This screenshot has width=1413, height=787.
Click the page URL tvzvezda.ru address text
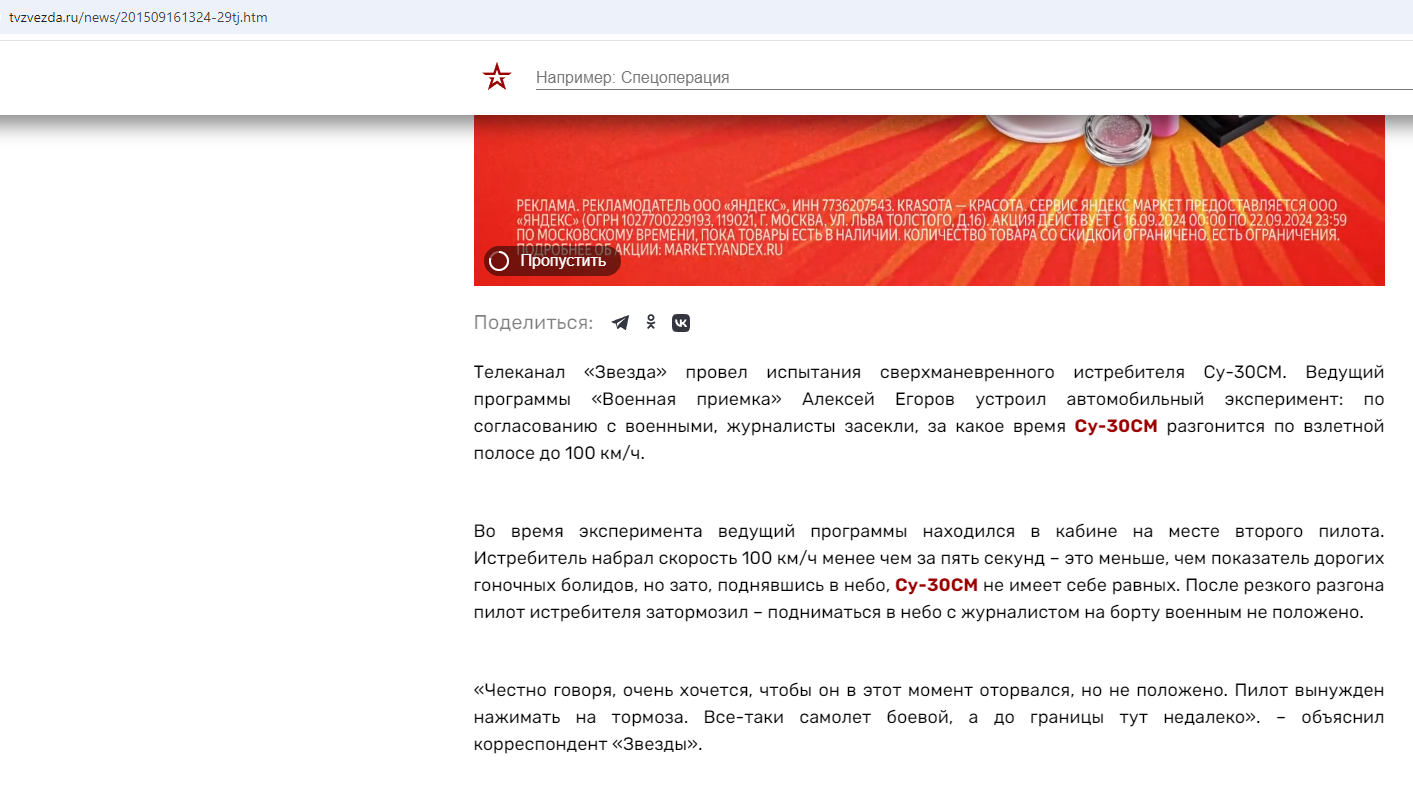pyautogui.click(x=138, y=17)
